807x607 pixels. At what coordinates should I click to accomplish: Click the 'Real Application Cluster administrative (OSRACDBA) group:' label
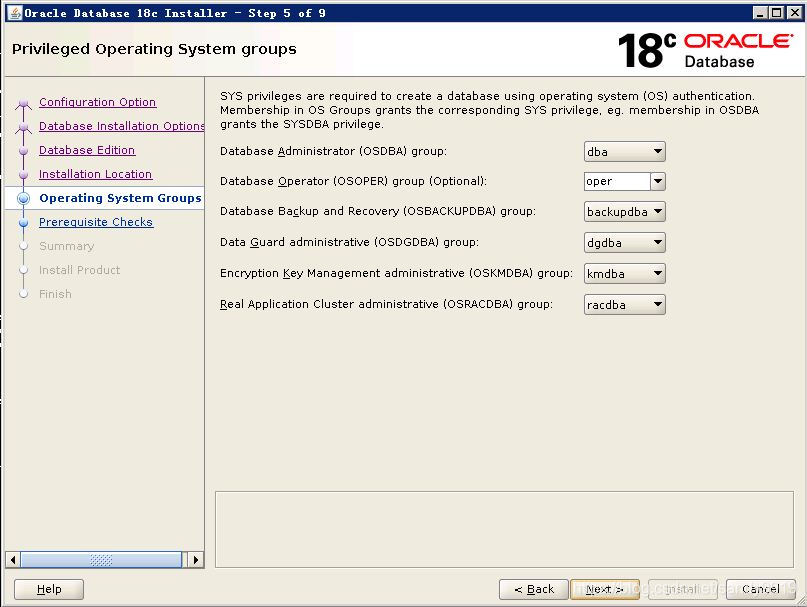tap(386, 304)
